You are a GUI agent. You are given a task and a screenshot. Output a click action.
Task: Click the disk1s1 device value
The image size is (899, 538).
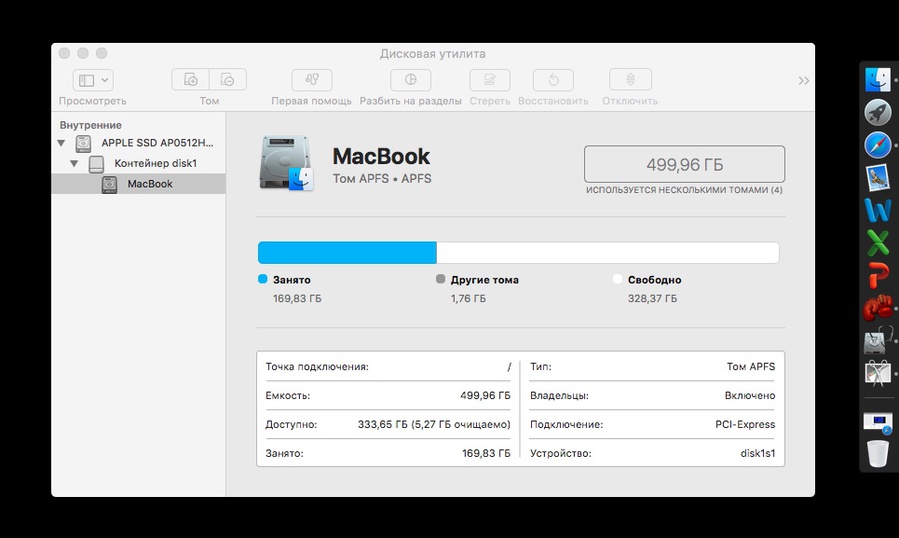tap(757, 453)
